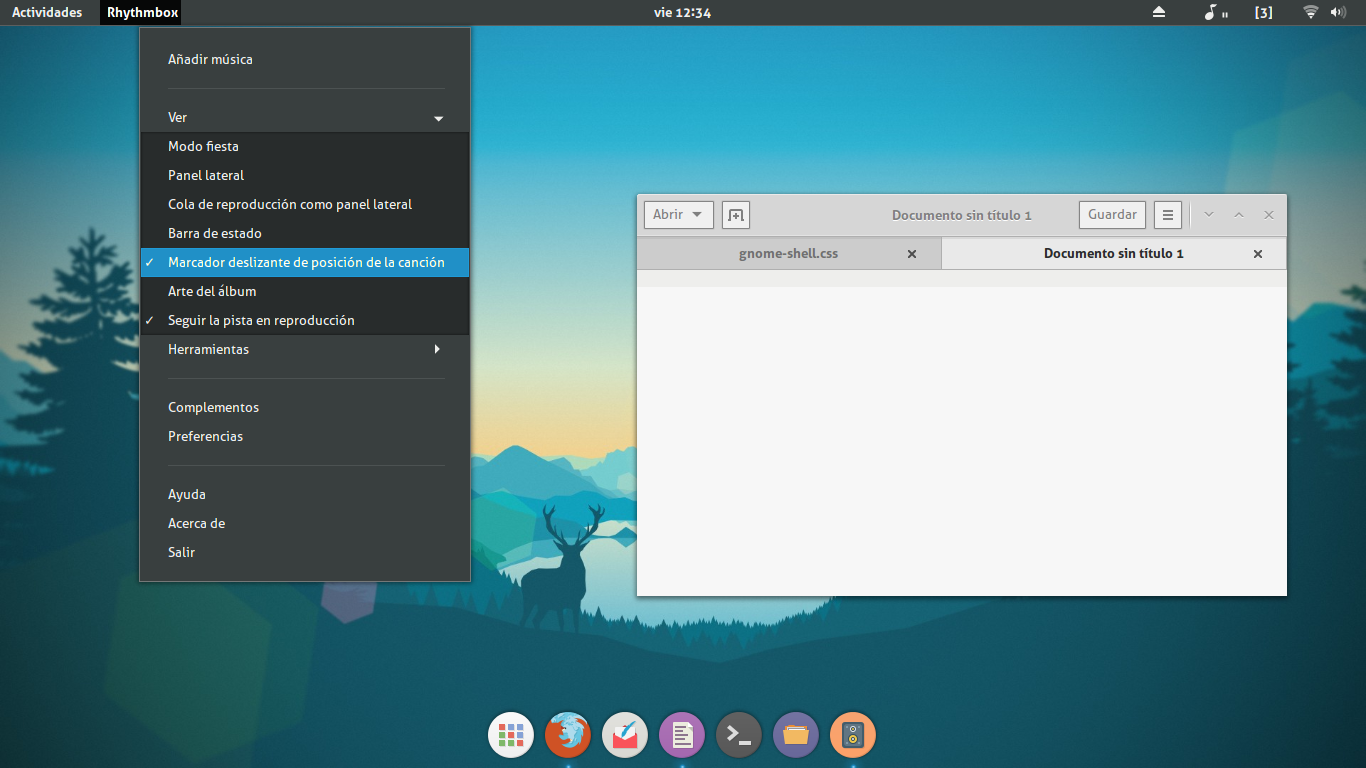Viewport: 1366px width, 768px height.
Task: Click the new document icon in gedit toolbar
Action: tap(736, 215)
